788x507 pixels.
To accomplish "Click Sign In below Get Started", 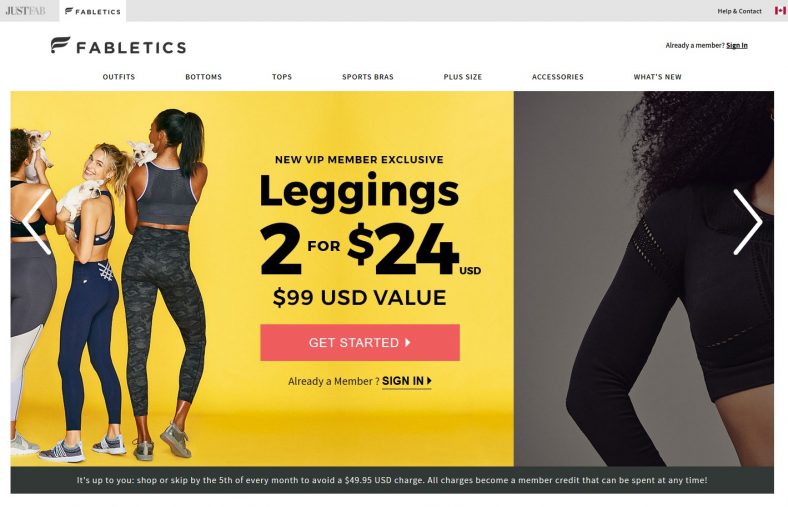I will click(407, 381).
